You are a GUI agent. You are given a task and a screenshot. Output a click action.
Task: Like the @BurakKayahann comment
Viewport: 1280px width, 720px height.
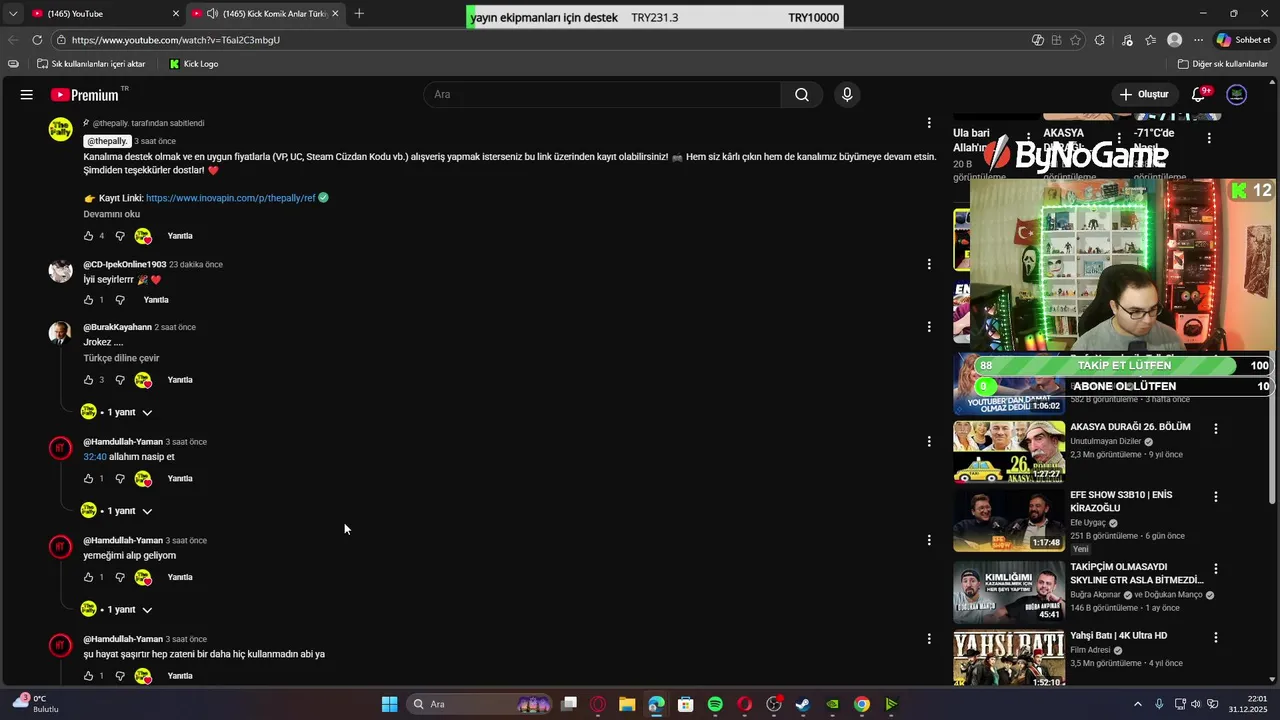88,380
